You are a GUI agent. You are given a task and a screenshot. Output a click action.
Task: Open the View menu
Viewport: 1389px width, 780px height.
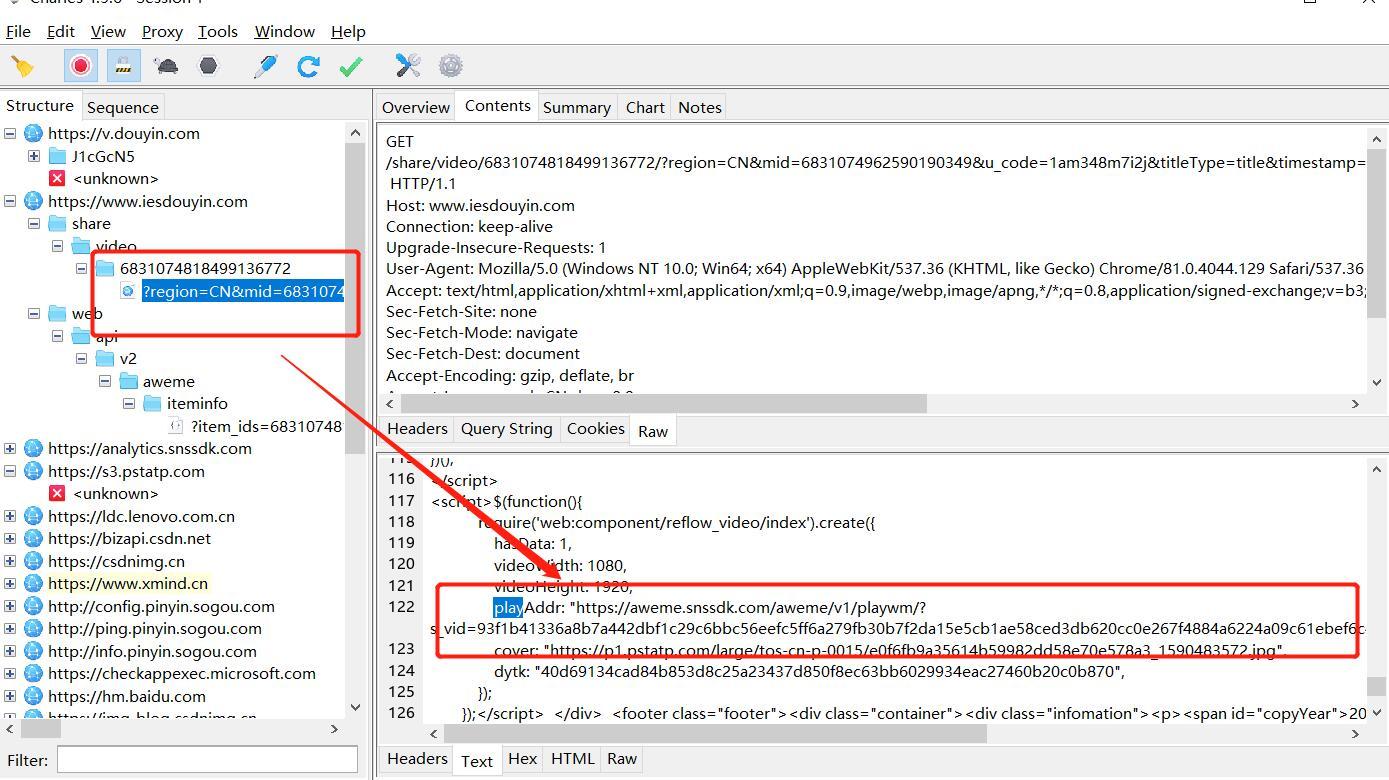[108, 31]
